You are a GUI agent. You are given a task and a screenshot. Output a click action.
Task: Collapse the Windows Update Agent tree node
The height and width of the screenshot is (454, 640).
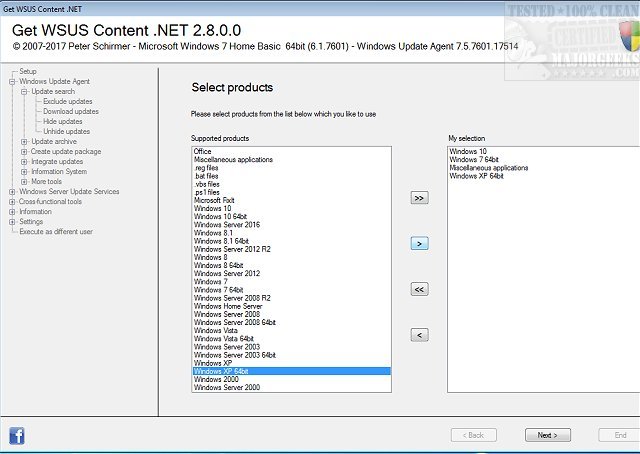pyautogui.click(x=12, y=81)
